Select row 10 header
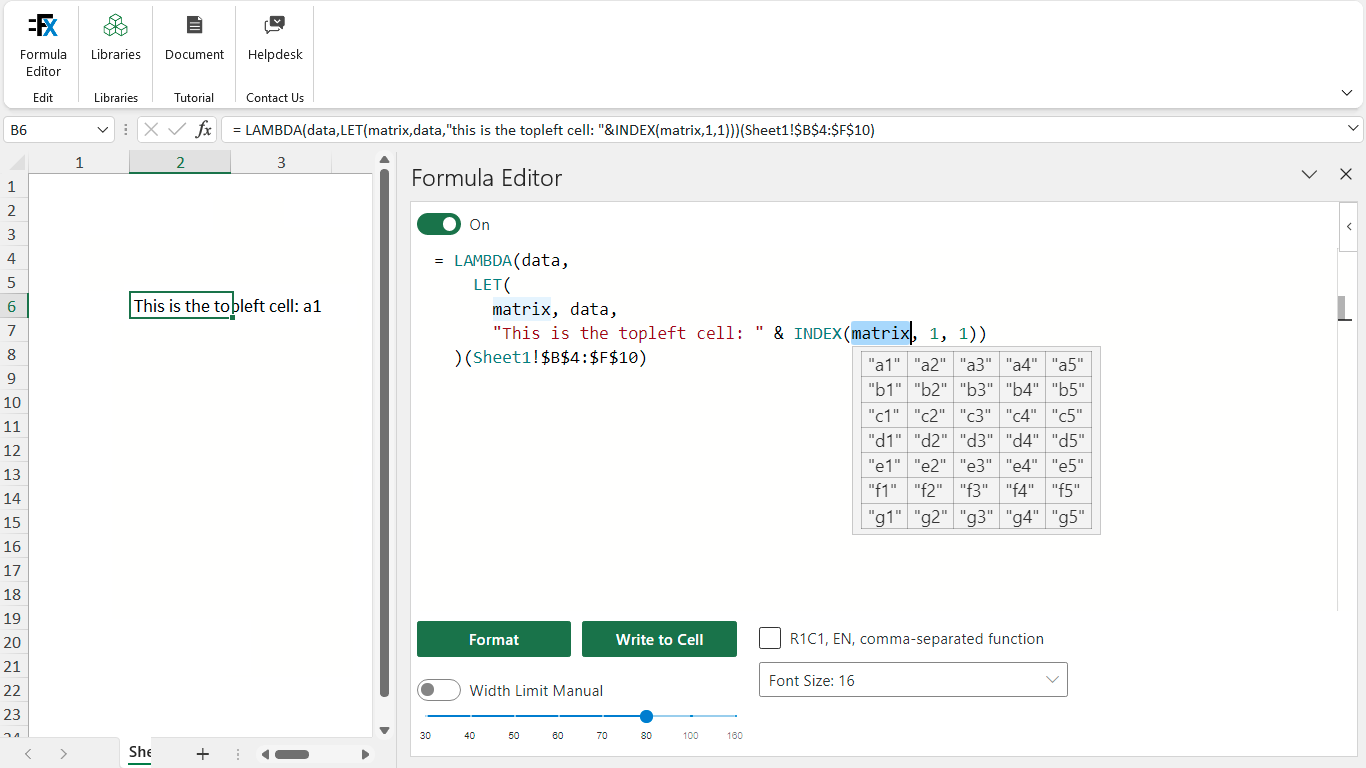This screenshot has width=1366, height=768. (x=13, y=402)
